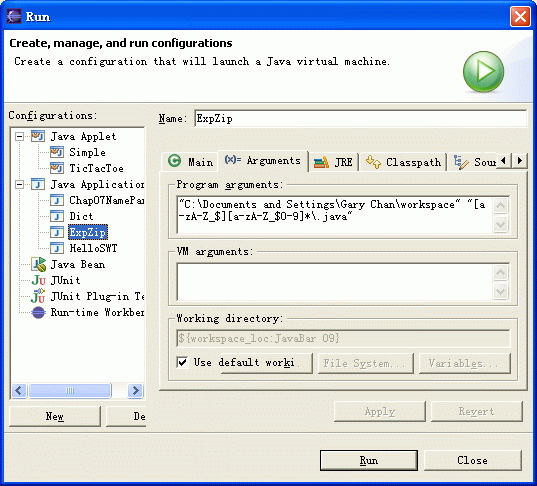This screenshot has height=486, width=537.
Task: Open the JRE tab
Action: tap(333, 162)
